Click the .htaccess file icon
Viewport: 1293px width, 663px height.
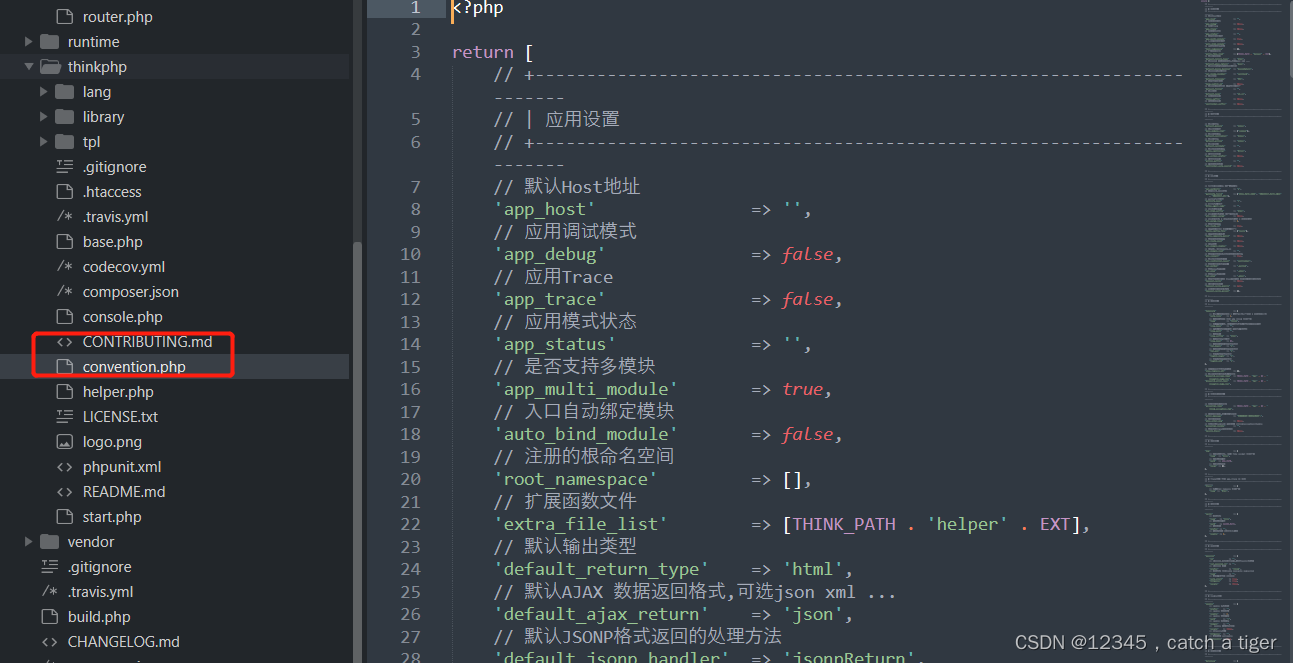(65, 192)
